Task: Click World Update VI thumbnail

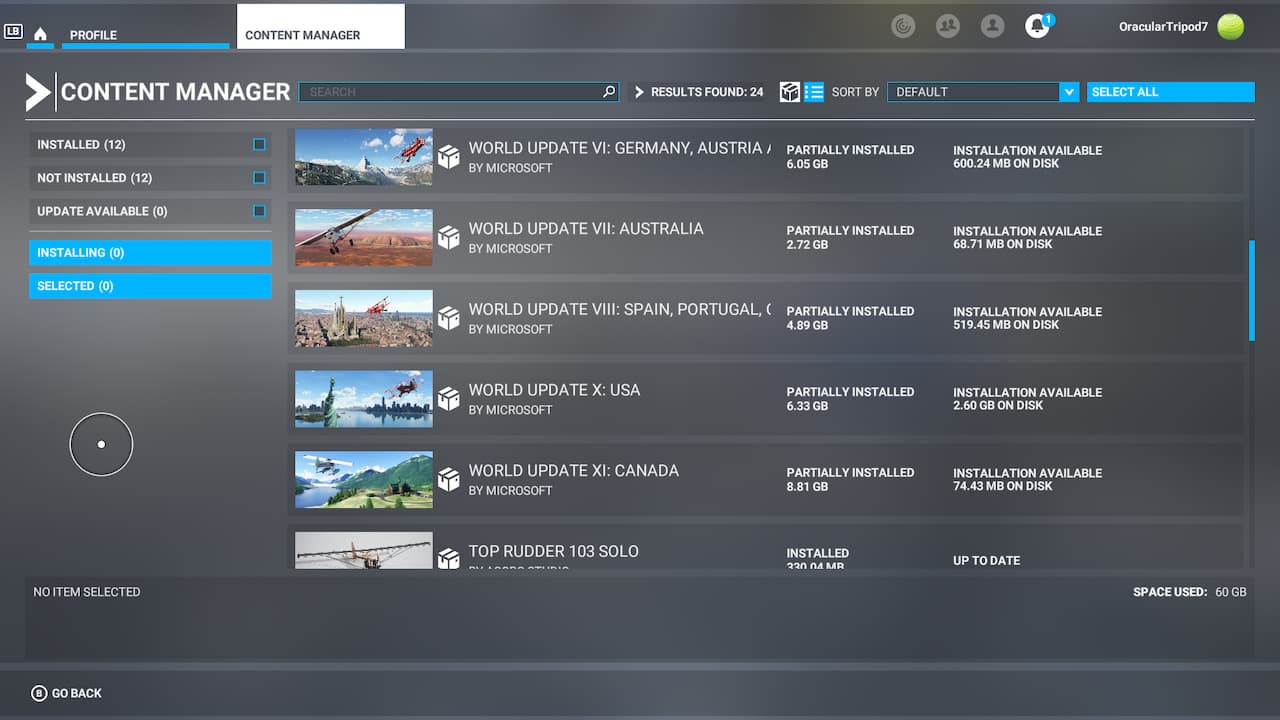Action: (x=364, y=157)
